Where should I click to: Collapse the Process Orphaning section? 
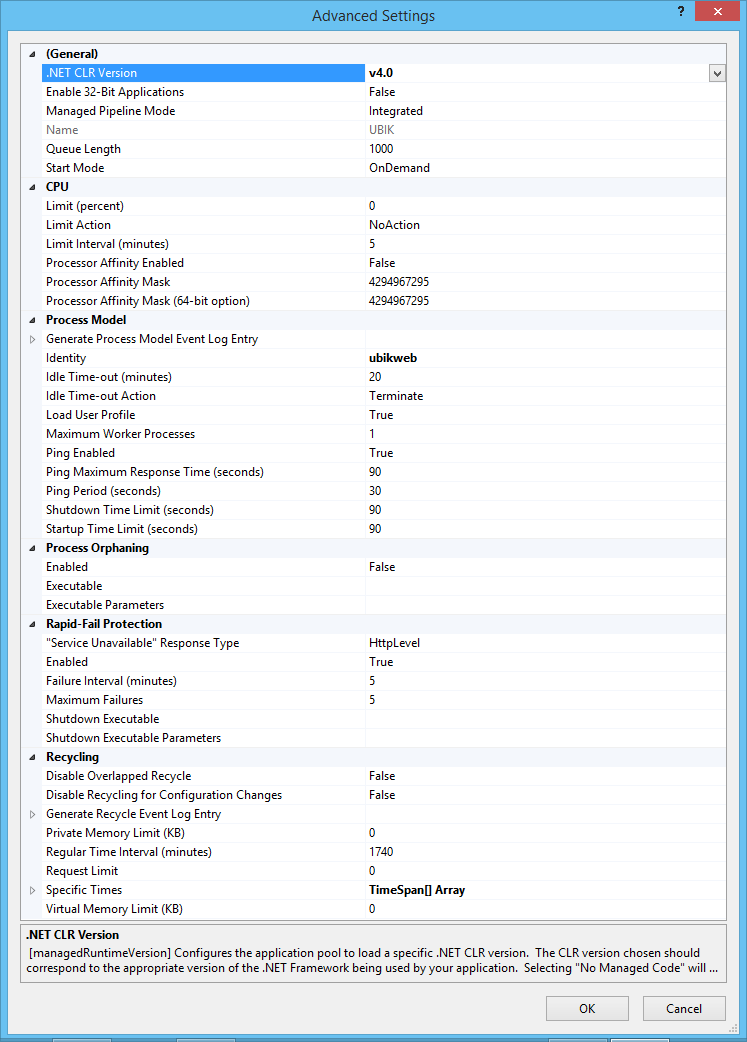(32, 548)
